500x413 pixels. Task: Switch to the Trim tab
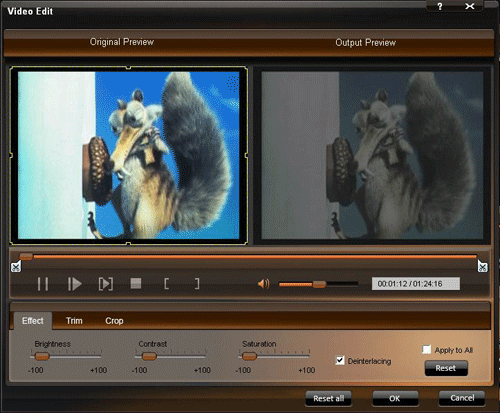click(x=74, y=321)
